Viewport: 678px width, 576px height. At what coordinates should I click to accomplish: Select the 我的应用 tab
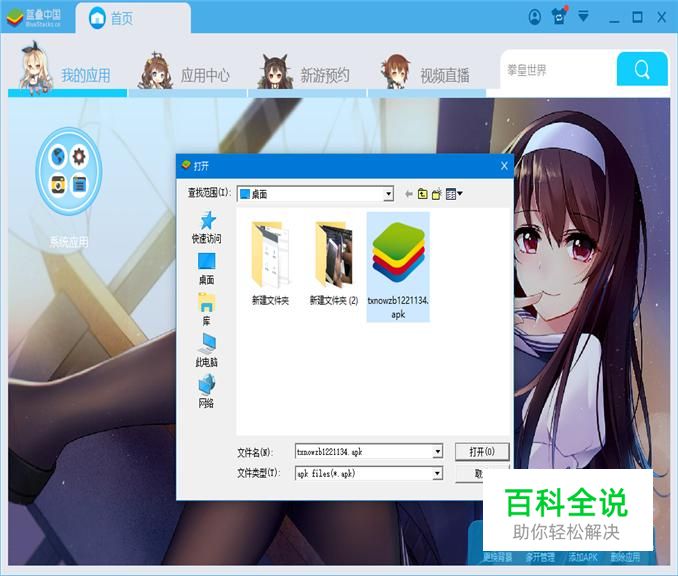tap(67, 71)
